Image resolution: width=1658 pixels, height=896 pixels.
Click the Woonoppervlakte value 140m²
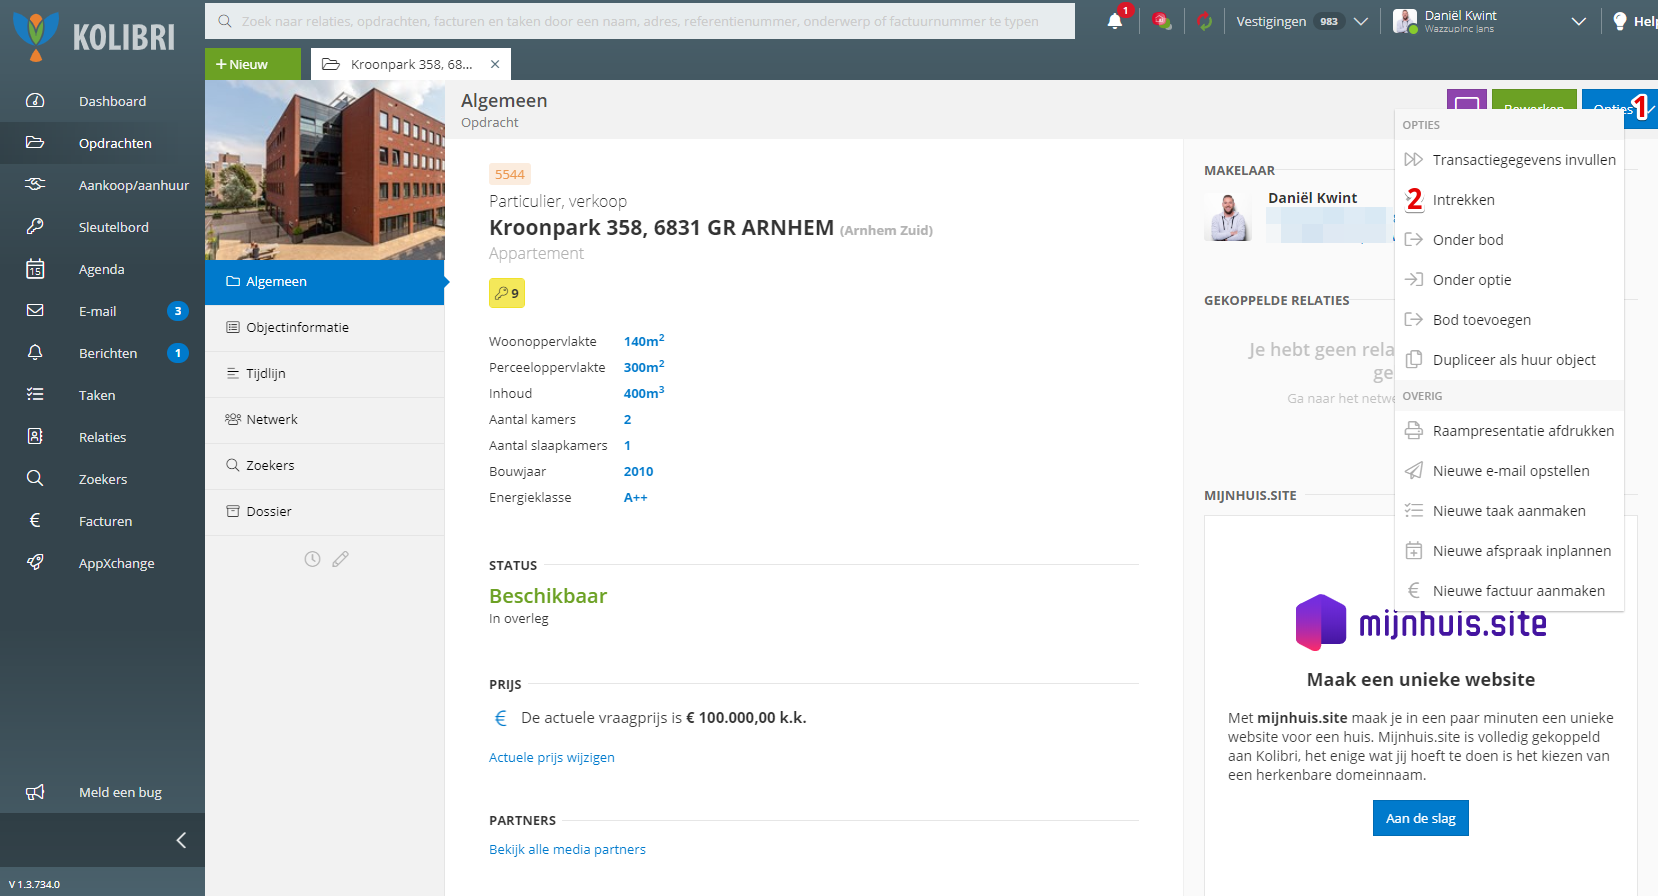click(x=644, y=341)
